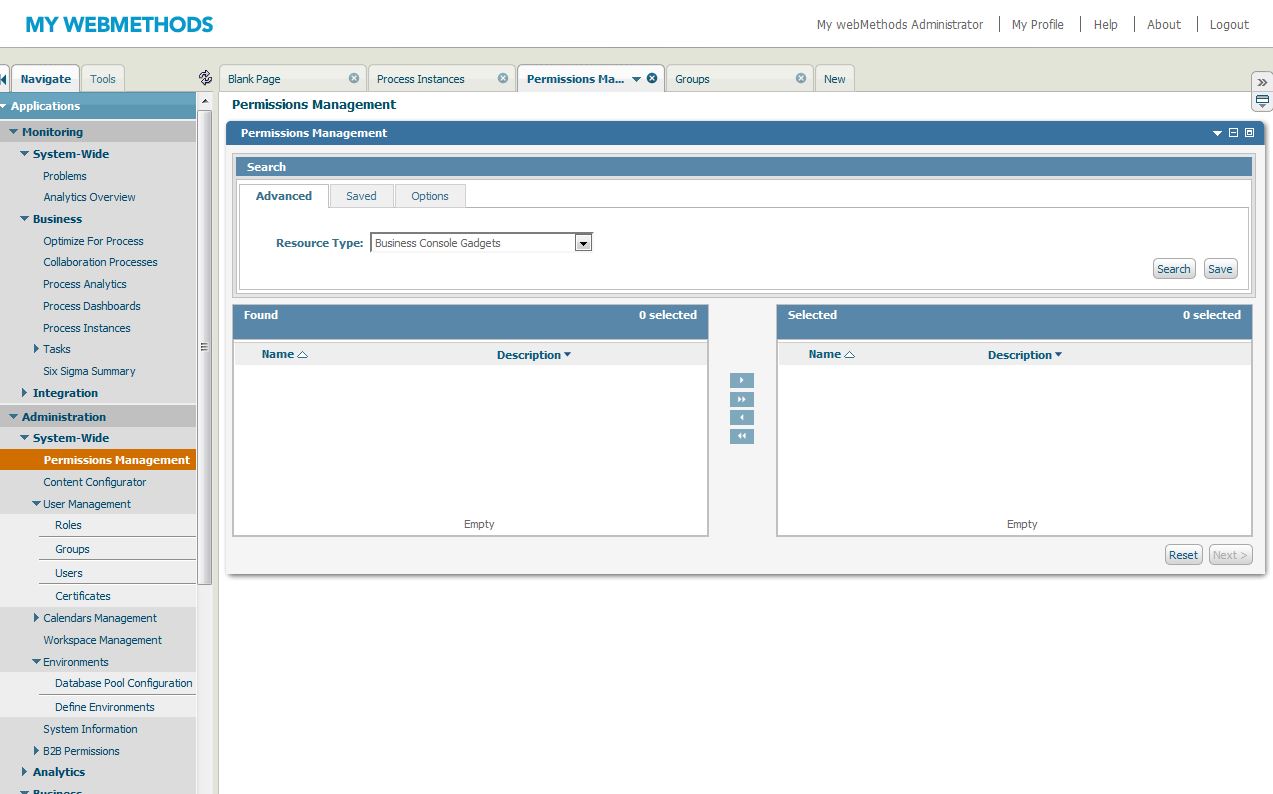Open the Tools tab
Screen dimensions: 1273x794
point(103,79)
